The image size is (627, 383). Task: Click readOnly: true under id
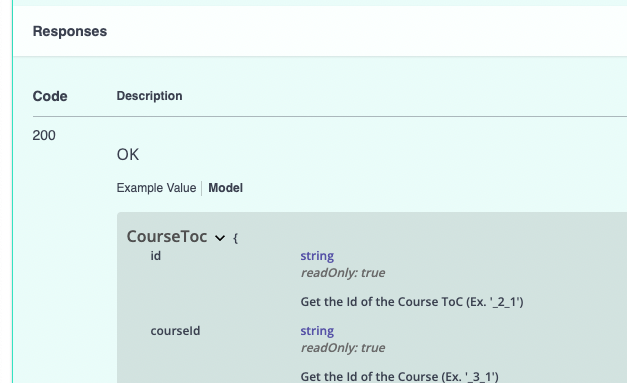point(343,273)
